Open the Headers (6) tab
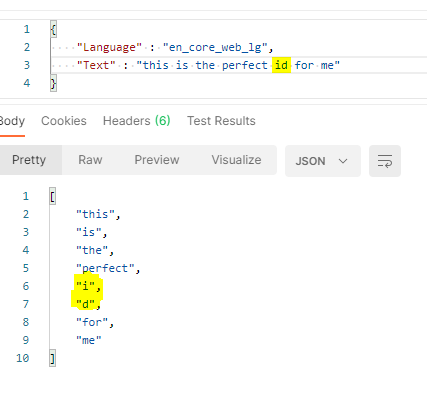Viewport: 427px width, 399px height. coord(137,121)
